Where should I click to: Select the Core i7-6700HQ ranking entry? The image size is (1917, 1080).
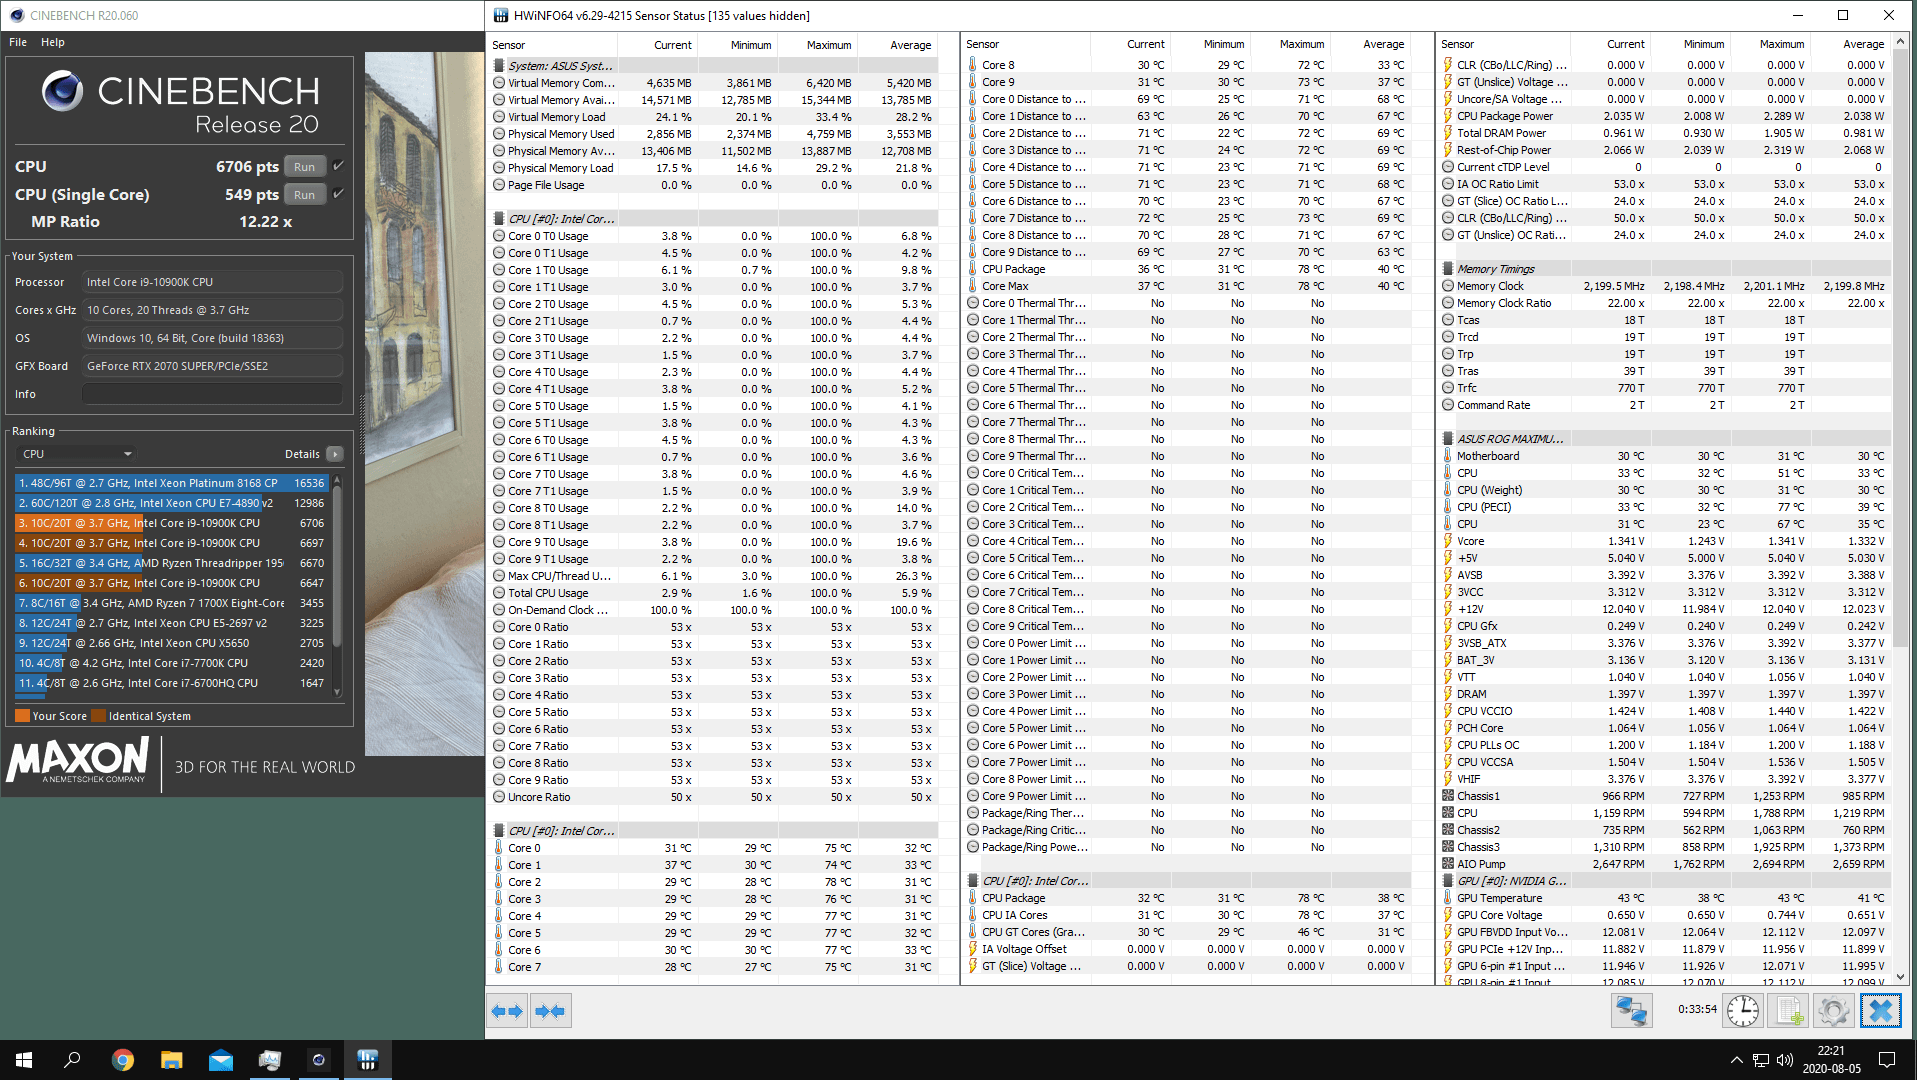tap(171, 683)
